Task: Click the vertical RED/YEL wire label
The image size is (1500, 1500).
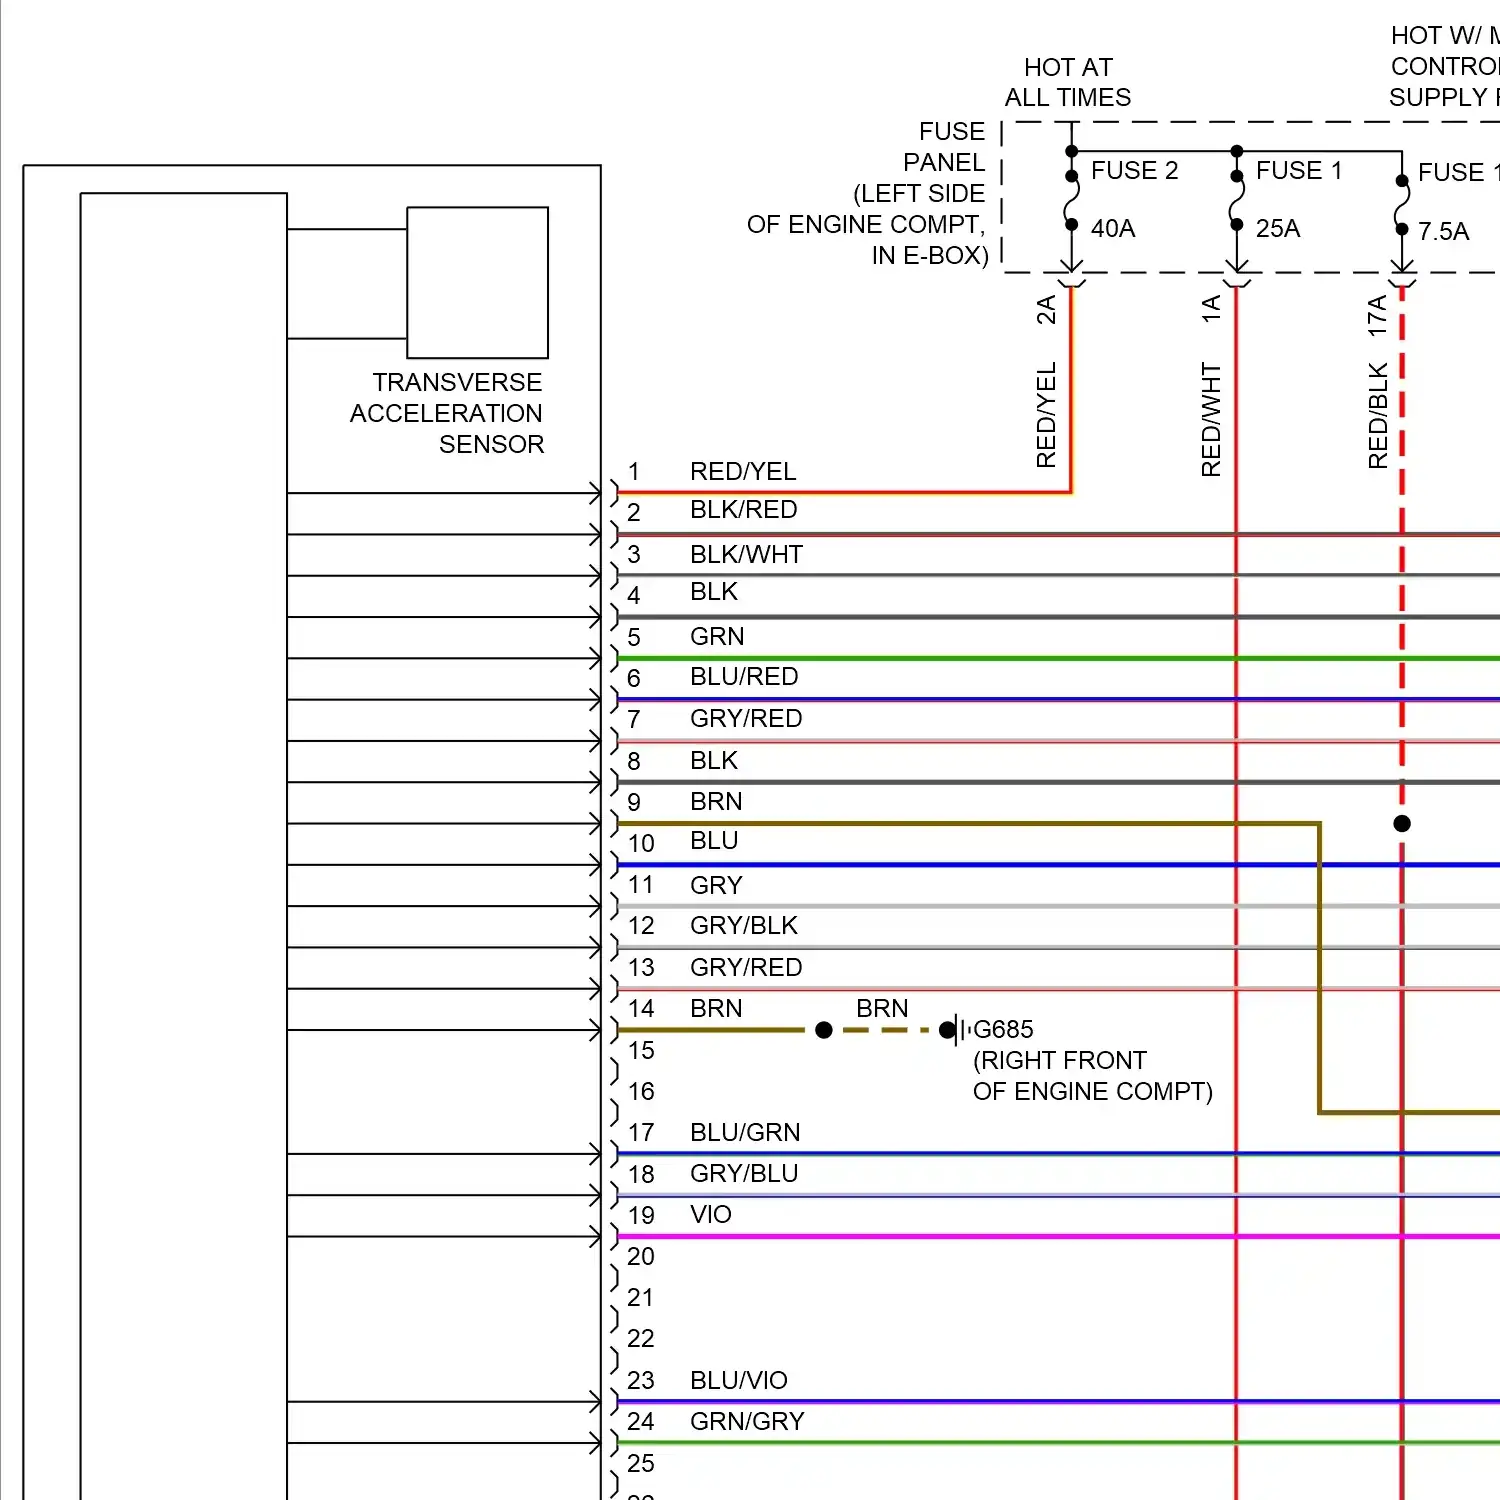Action: click(x=1046, y=415)
